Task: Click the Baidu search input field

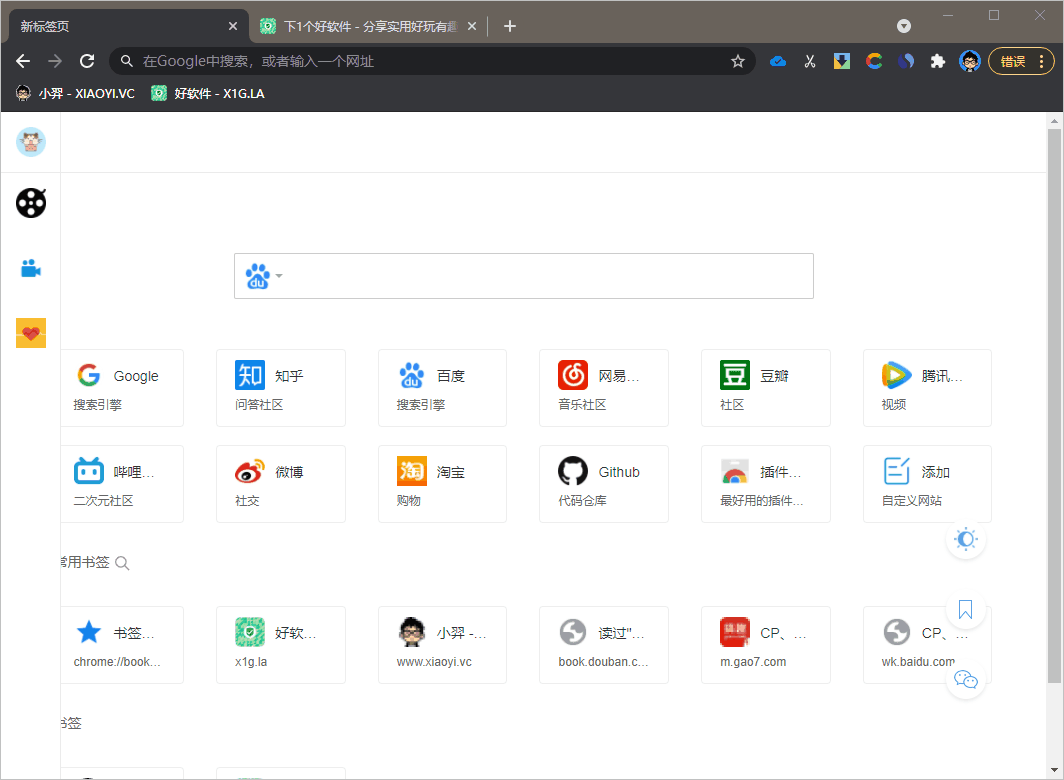Action: [545, 276]
